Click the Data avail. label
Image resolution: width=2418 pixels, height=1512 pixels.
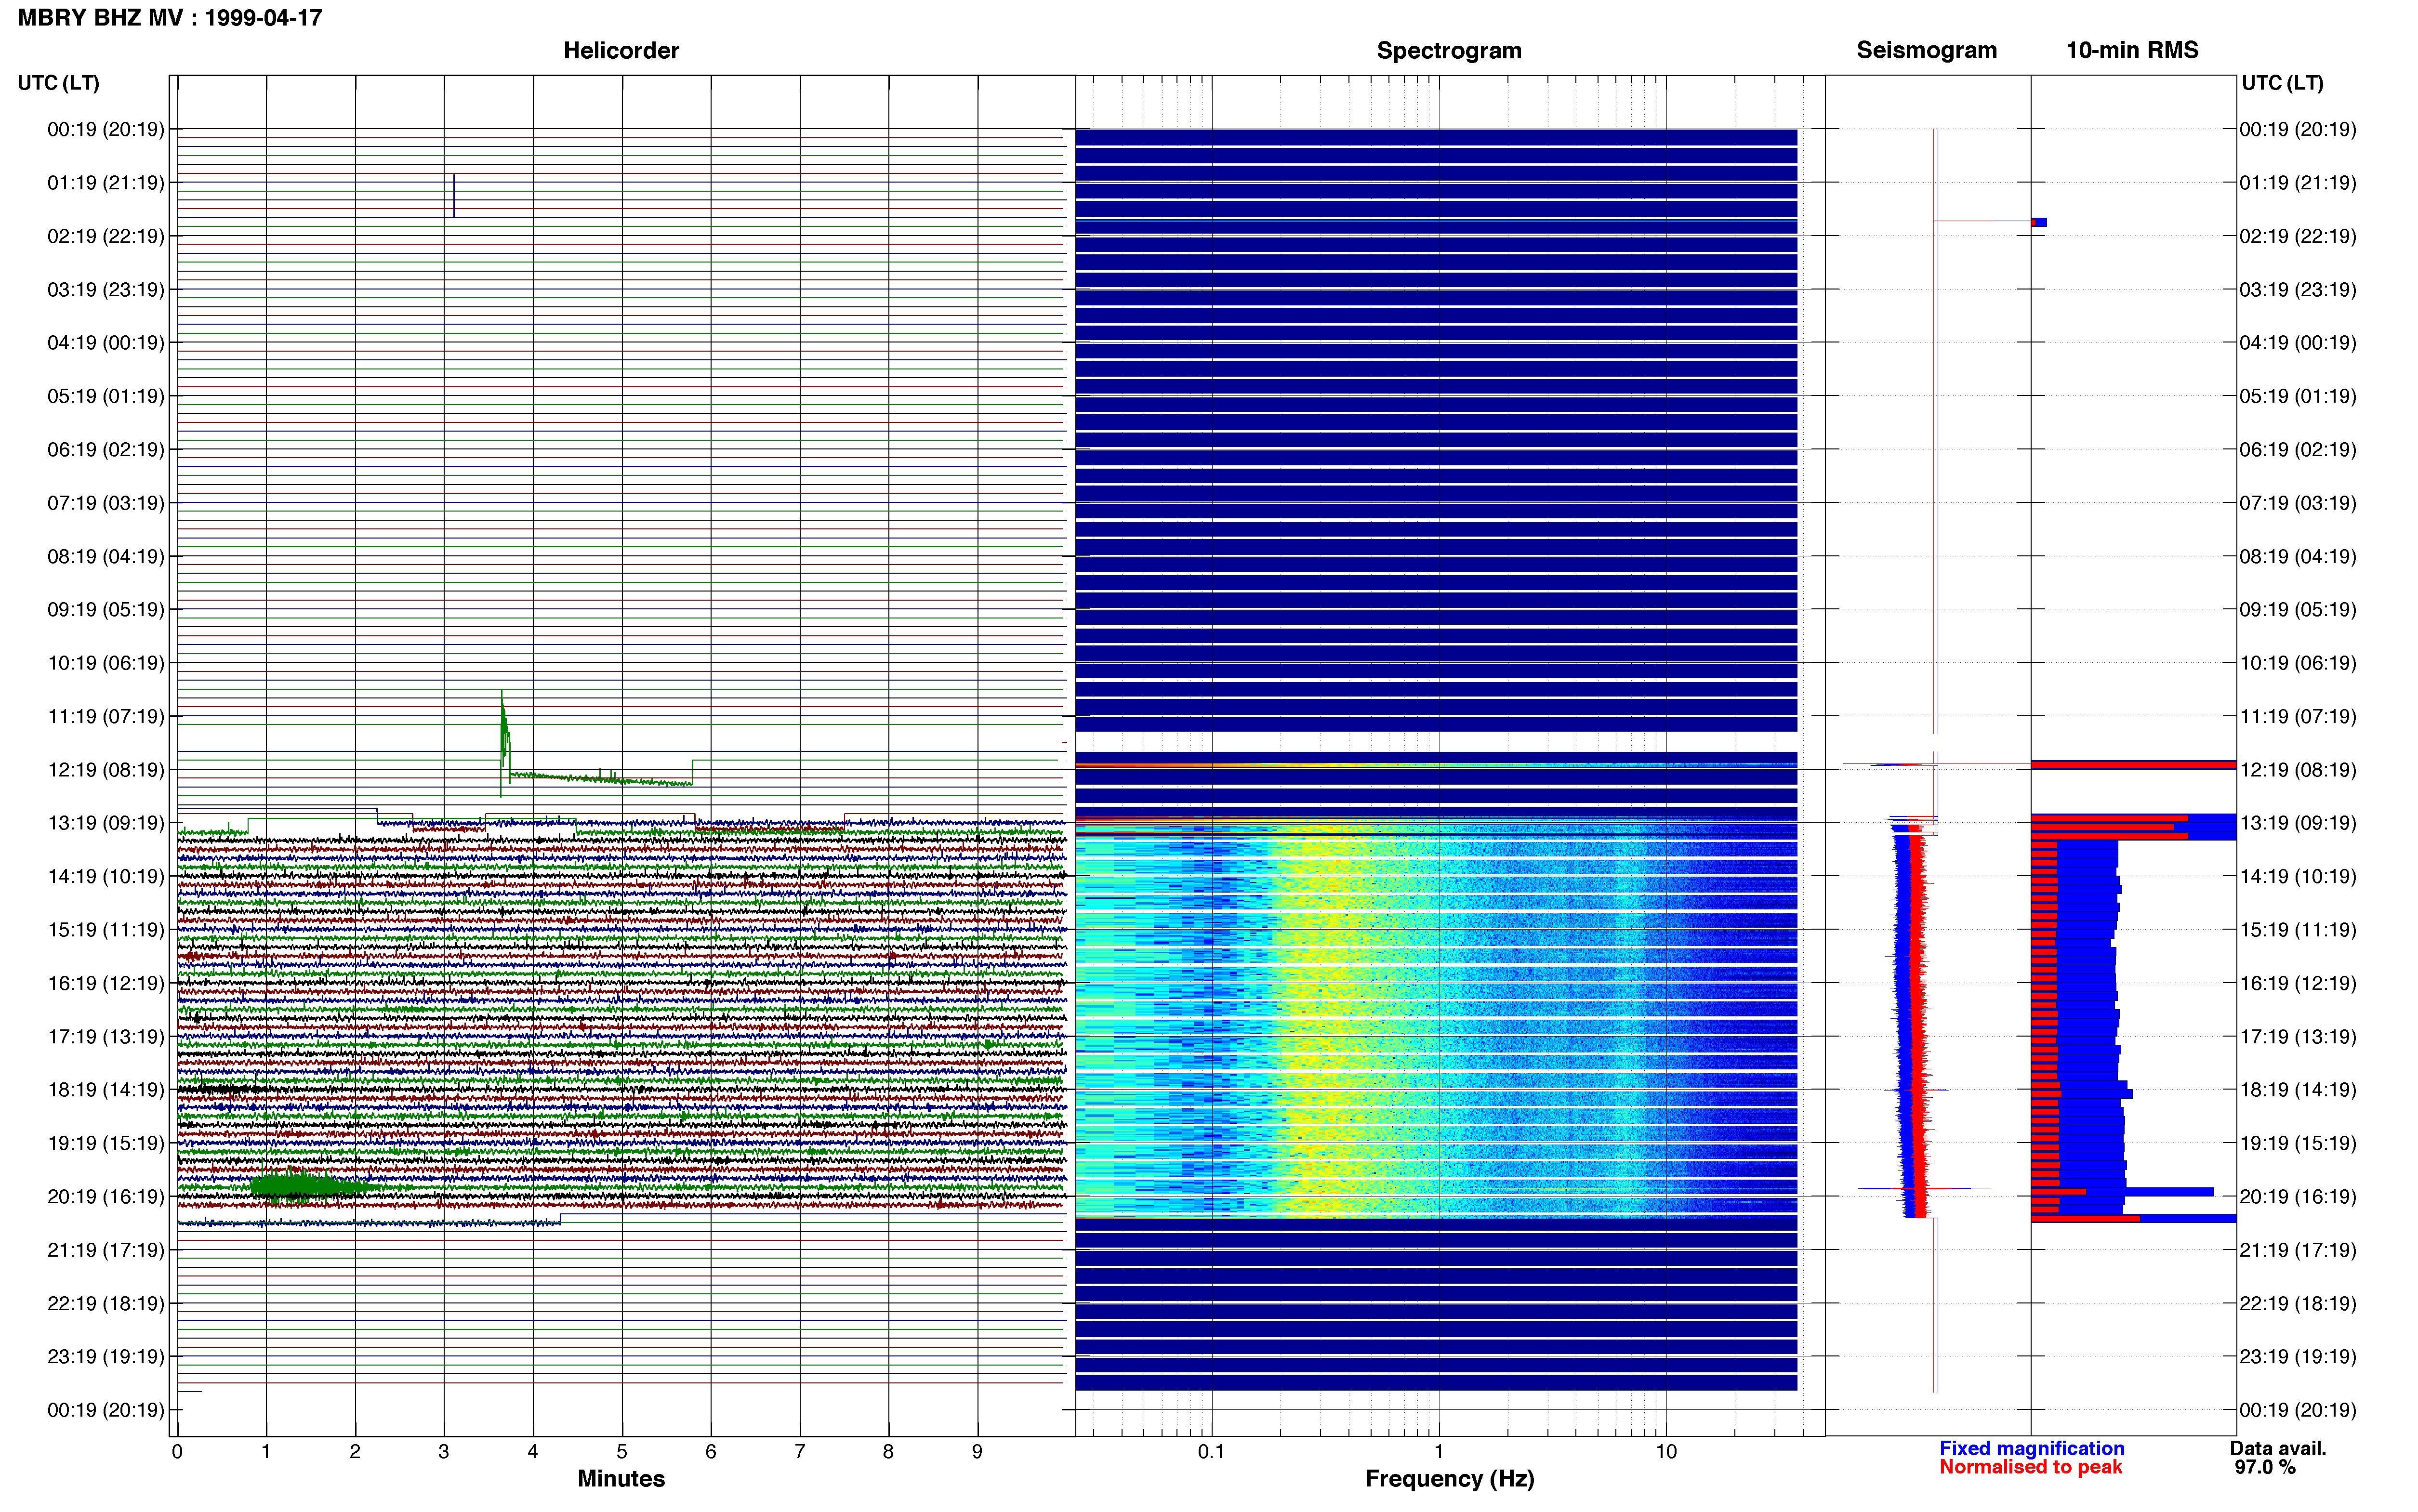[2278, 1449]
